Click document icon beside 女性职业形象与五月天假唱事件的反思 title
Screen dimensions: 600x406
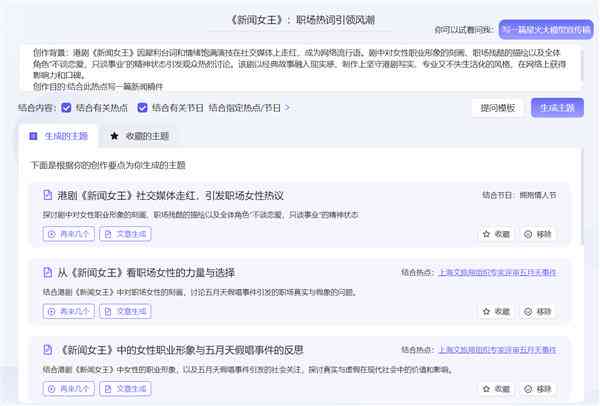click(x=47, y=350)
